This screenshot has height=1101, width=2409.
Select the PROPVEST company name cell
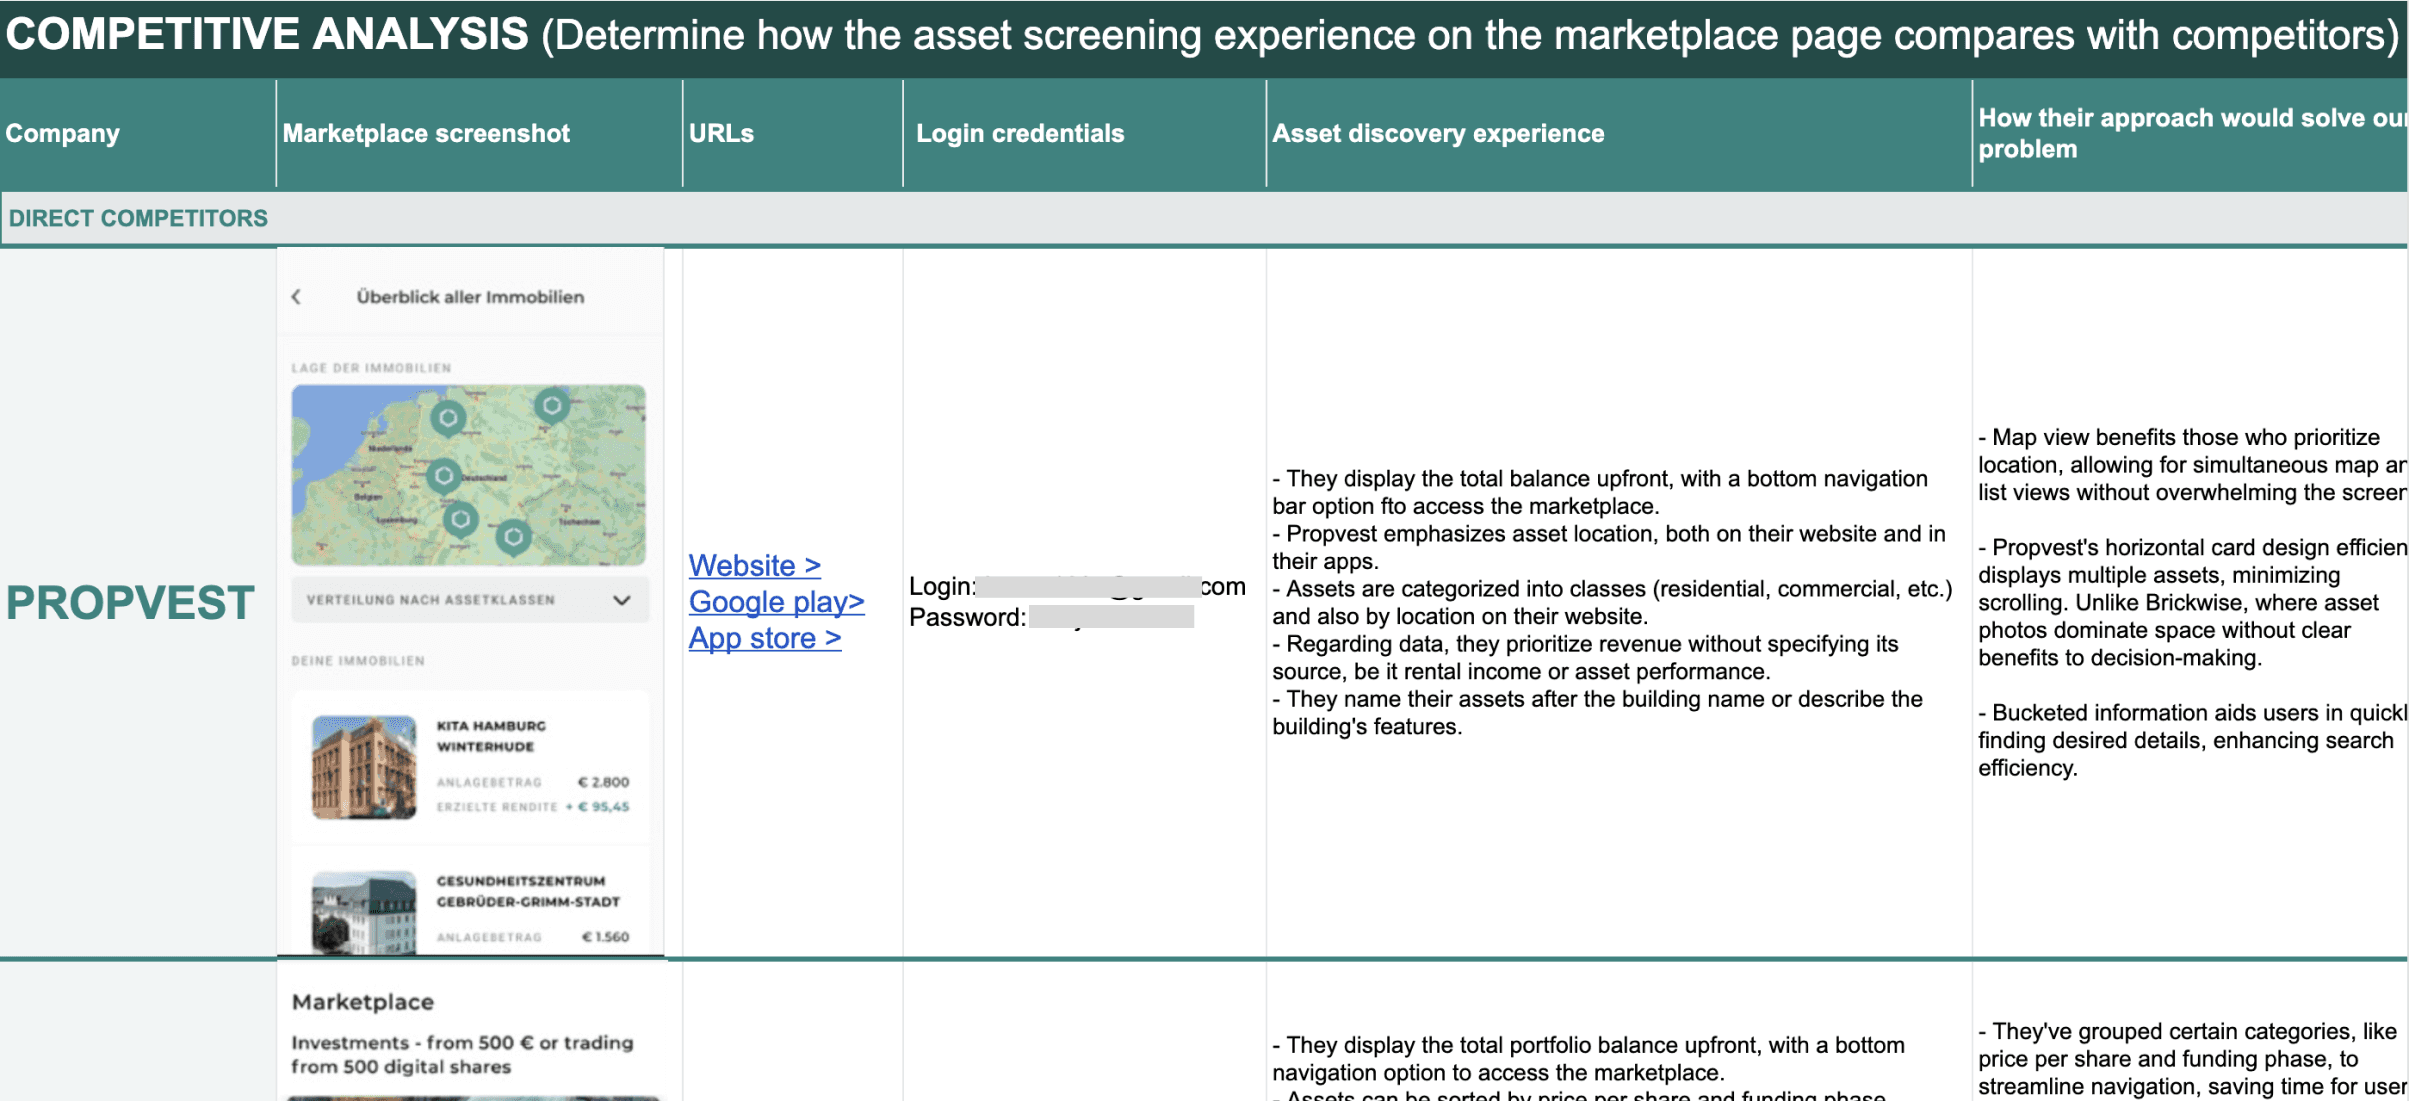(x=131, y=603)
